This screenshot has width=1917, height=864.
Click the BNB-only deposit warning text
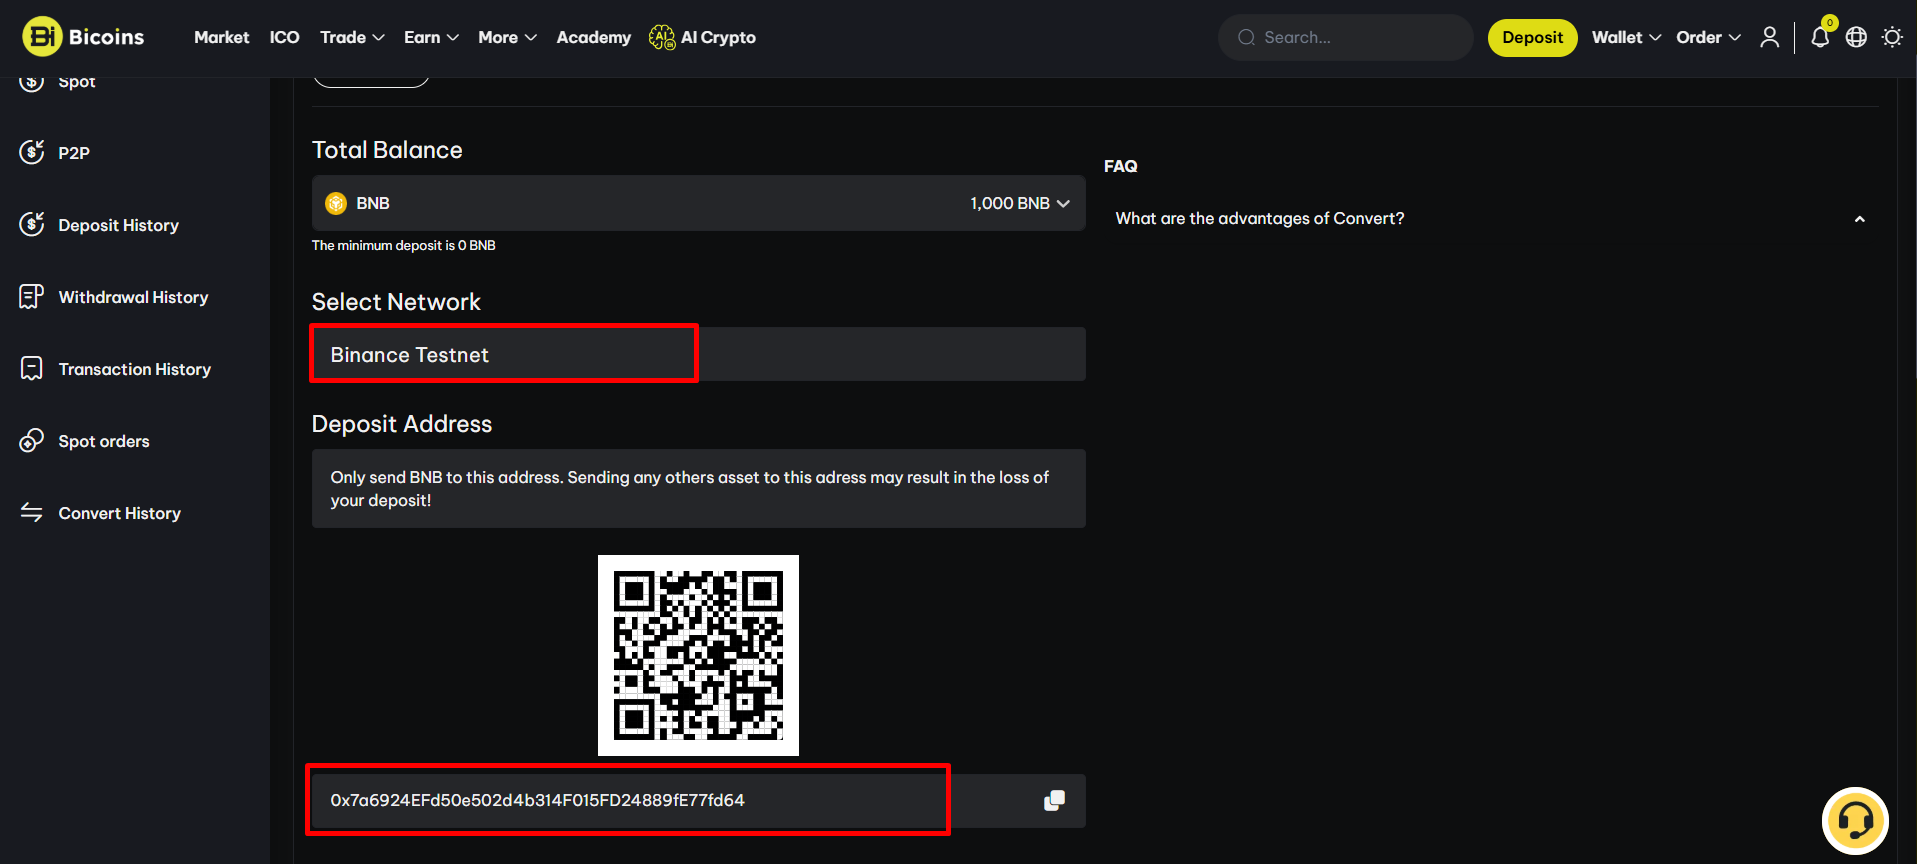(x=690, y=488)
